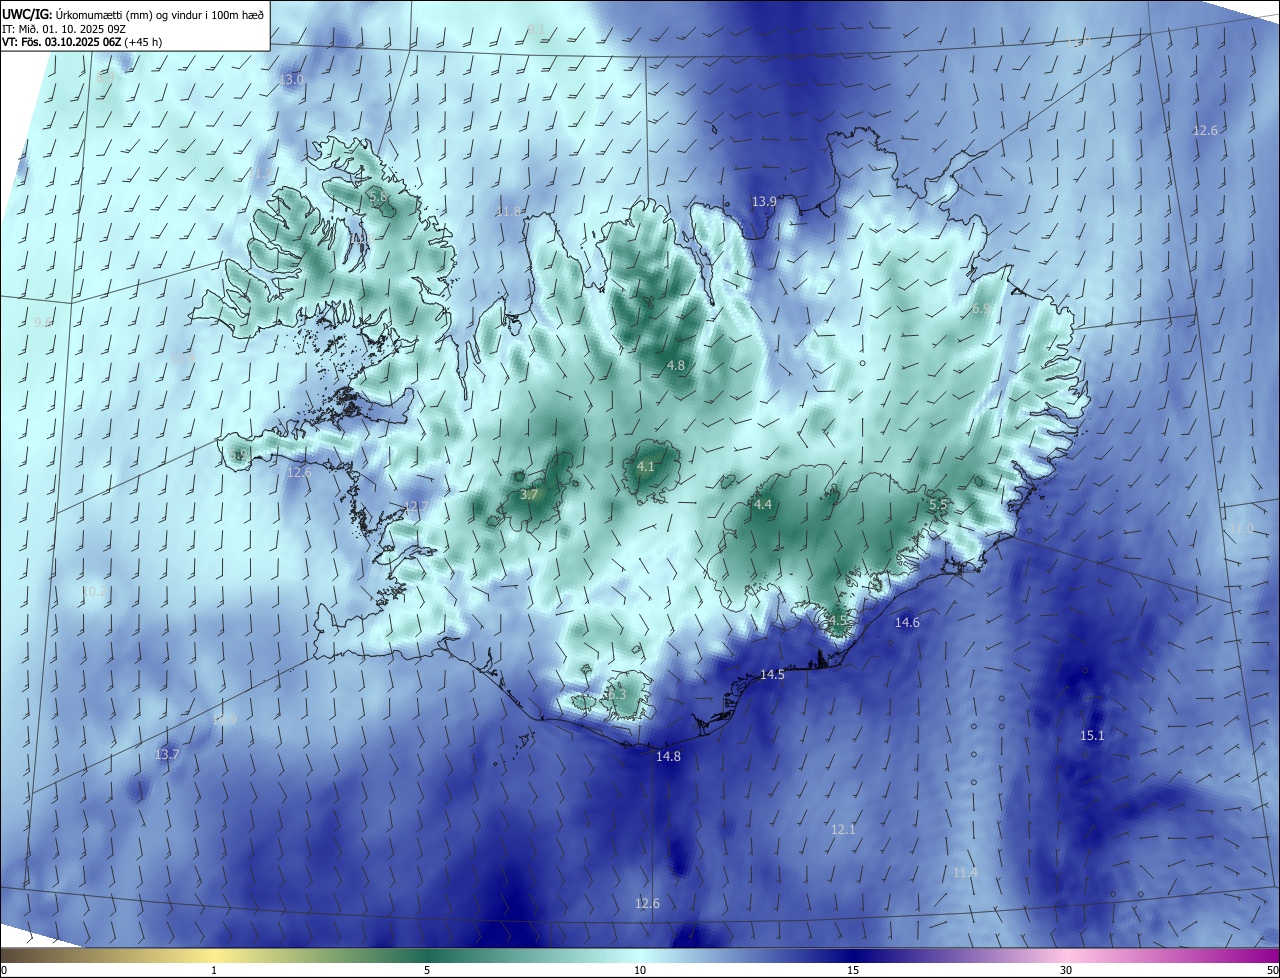
Task: Click the UWC/IG Úrkomumætti title line
Action: 133,14
